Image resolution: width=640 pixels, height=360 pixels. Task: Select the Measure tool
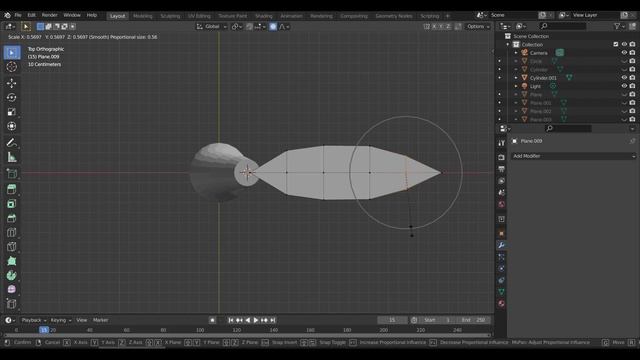(x=11, y=157)
